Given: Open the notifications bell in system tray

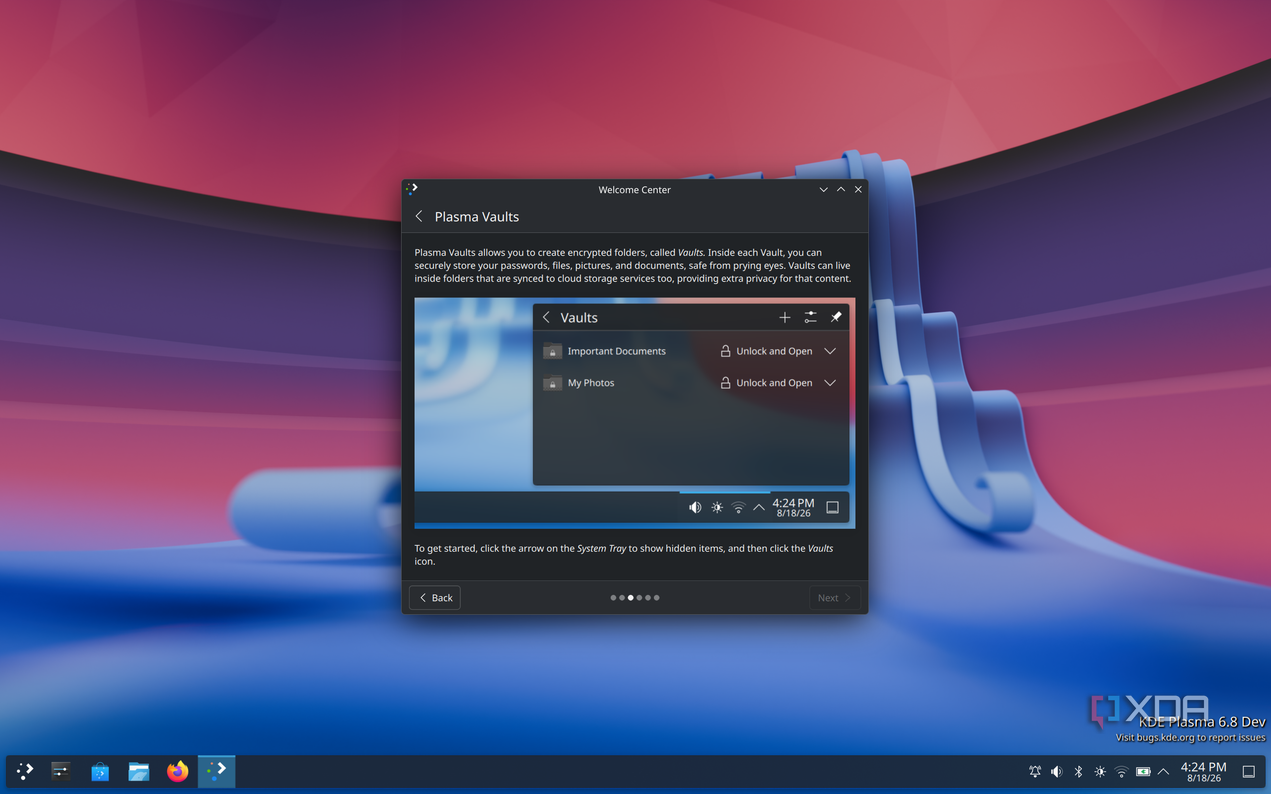Looking at the screenshot, I should pyautogui.click(x=1035, y=772).
